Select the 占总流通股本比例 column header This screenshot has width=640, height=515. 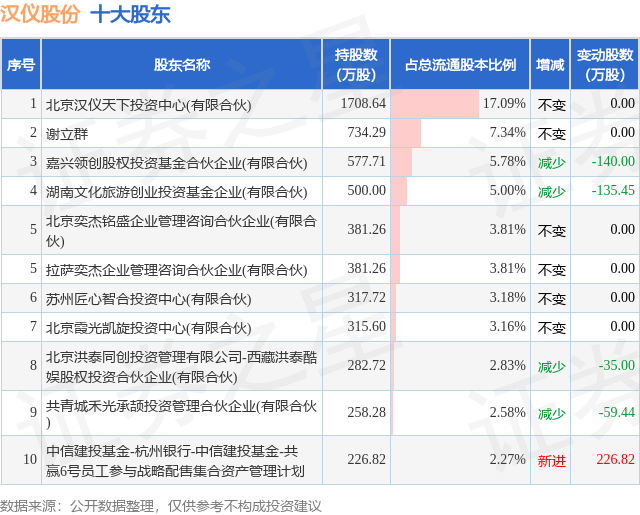coord(460,64)
